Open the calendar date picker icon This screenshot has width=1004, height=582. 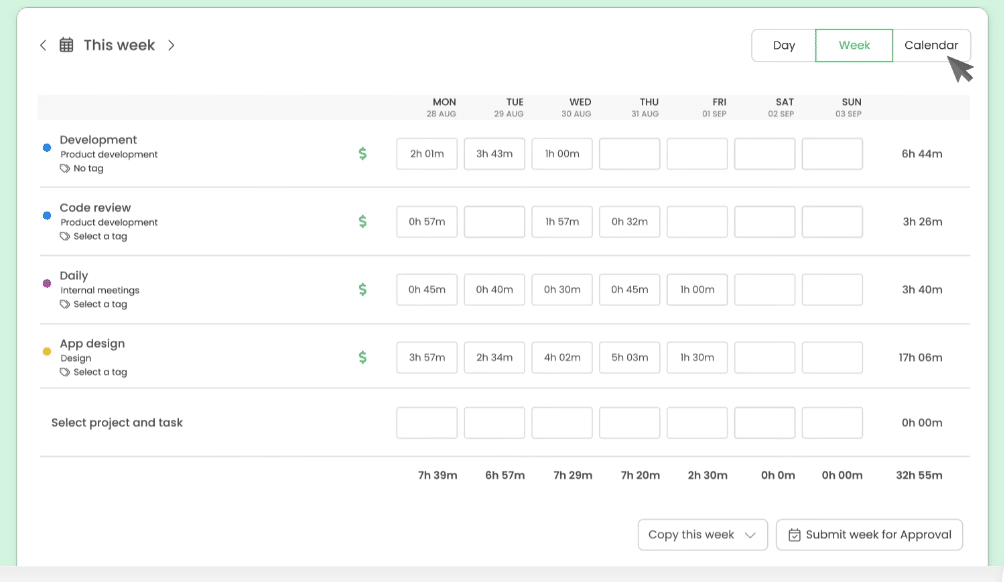(67, 45)
